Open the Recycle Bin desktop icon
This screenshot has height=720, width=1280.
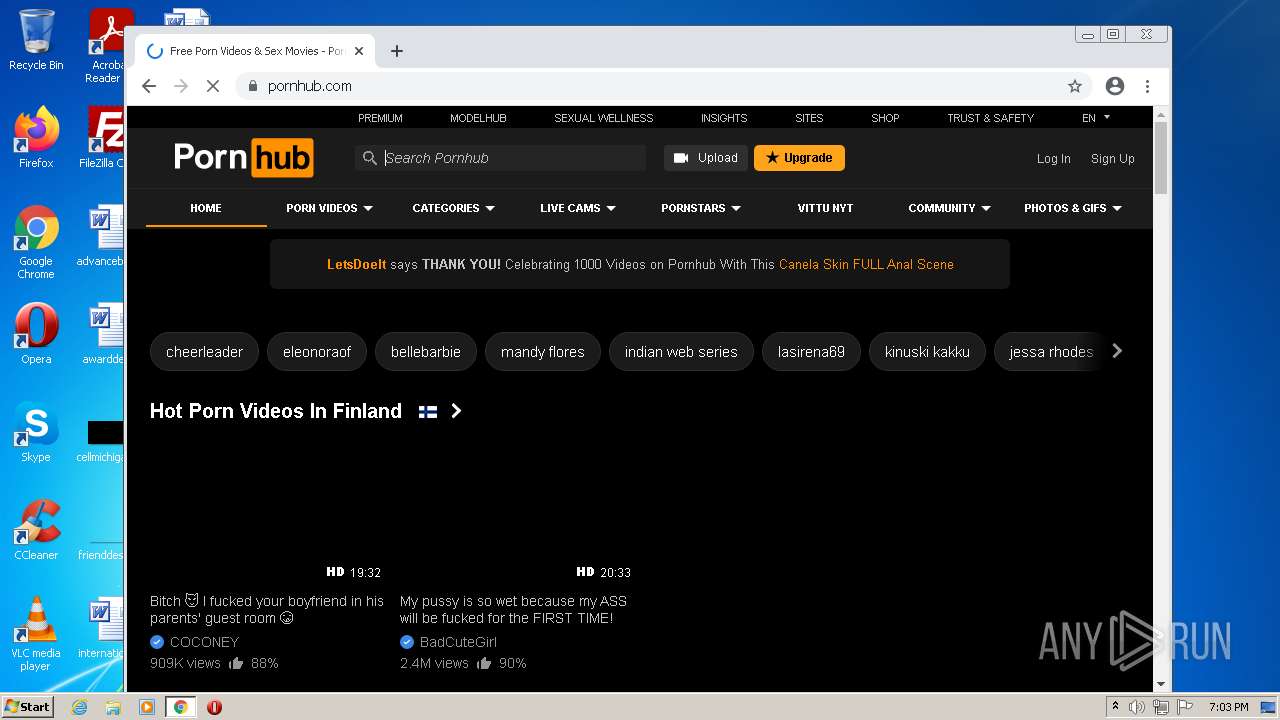[x=36, y=40]
